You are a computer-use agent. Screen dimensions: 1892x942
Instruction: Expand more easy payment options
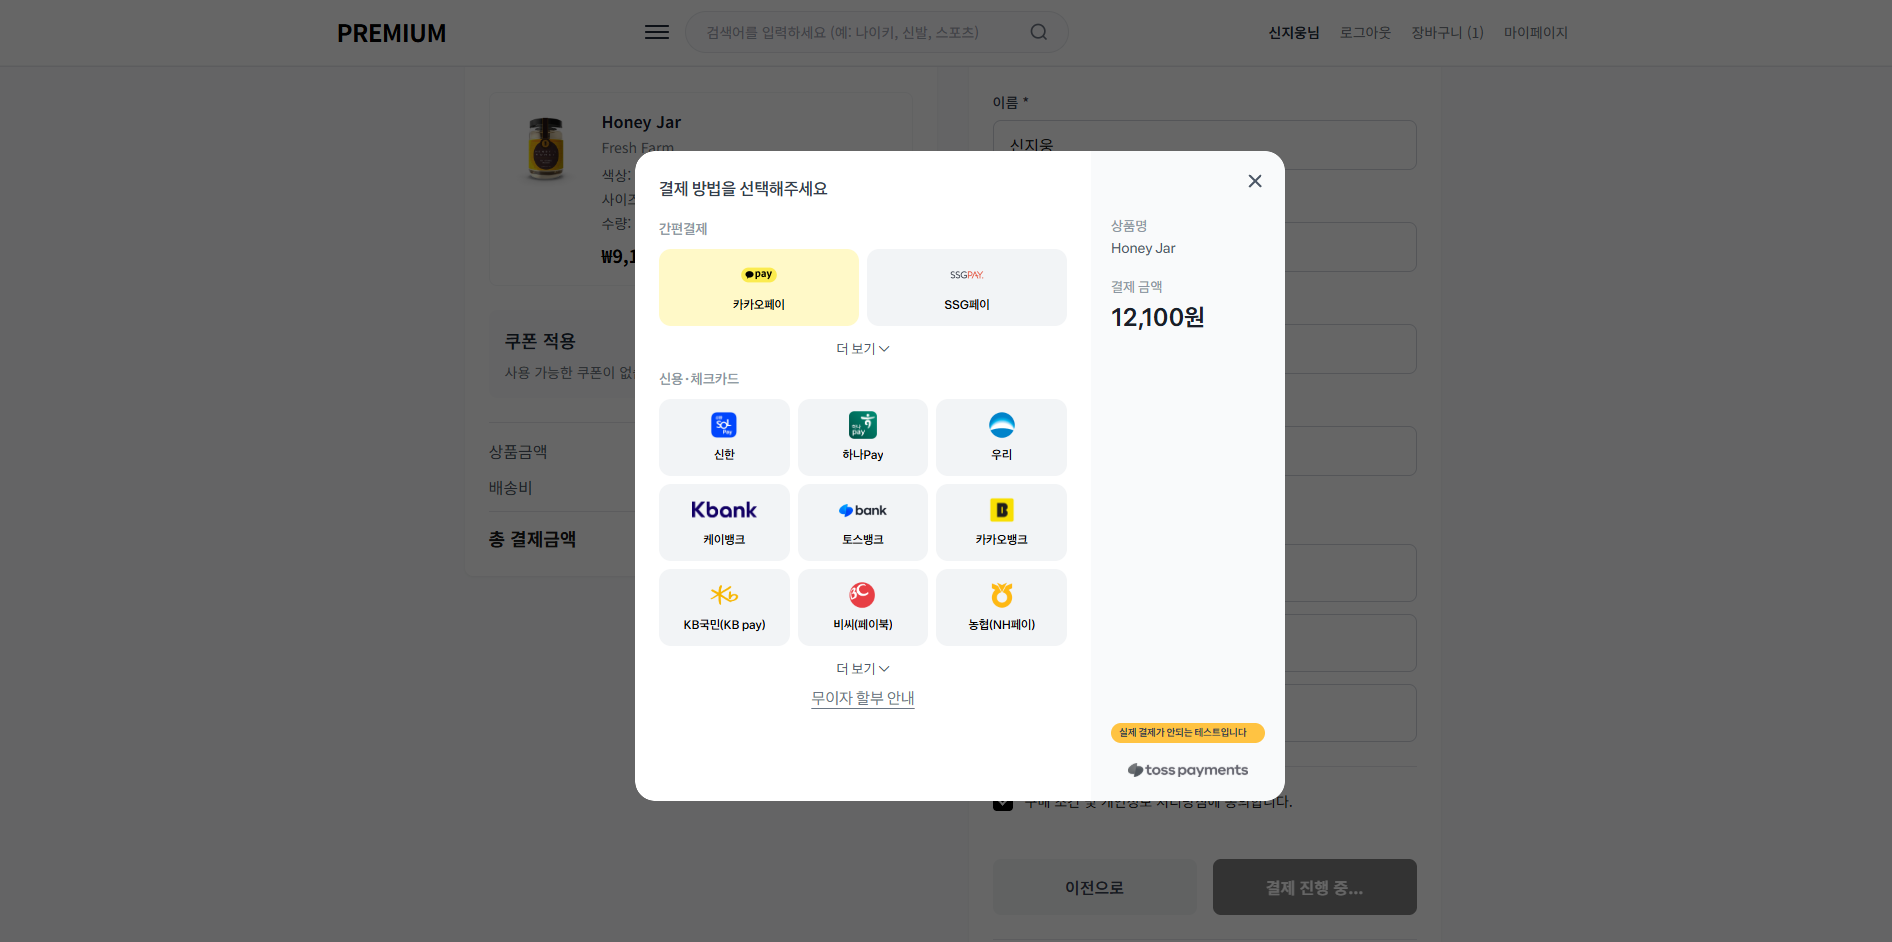(862, 349)
